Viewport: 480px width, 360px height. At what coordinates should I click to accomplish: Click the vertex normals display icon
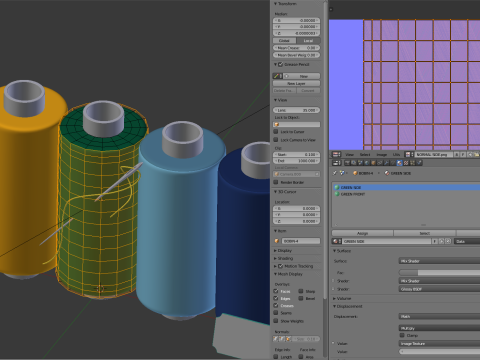click(x=276, y=339)
